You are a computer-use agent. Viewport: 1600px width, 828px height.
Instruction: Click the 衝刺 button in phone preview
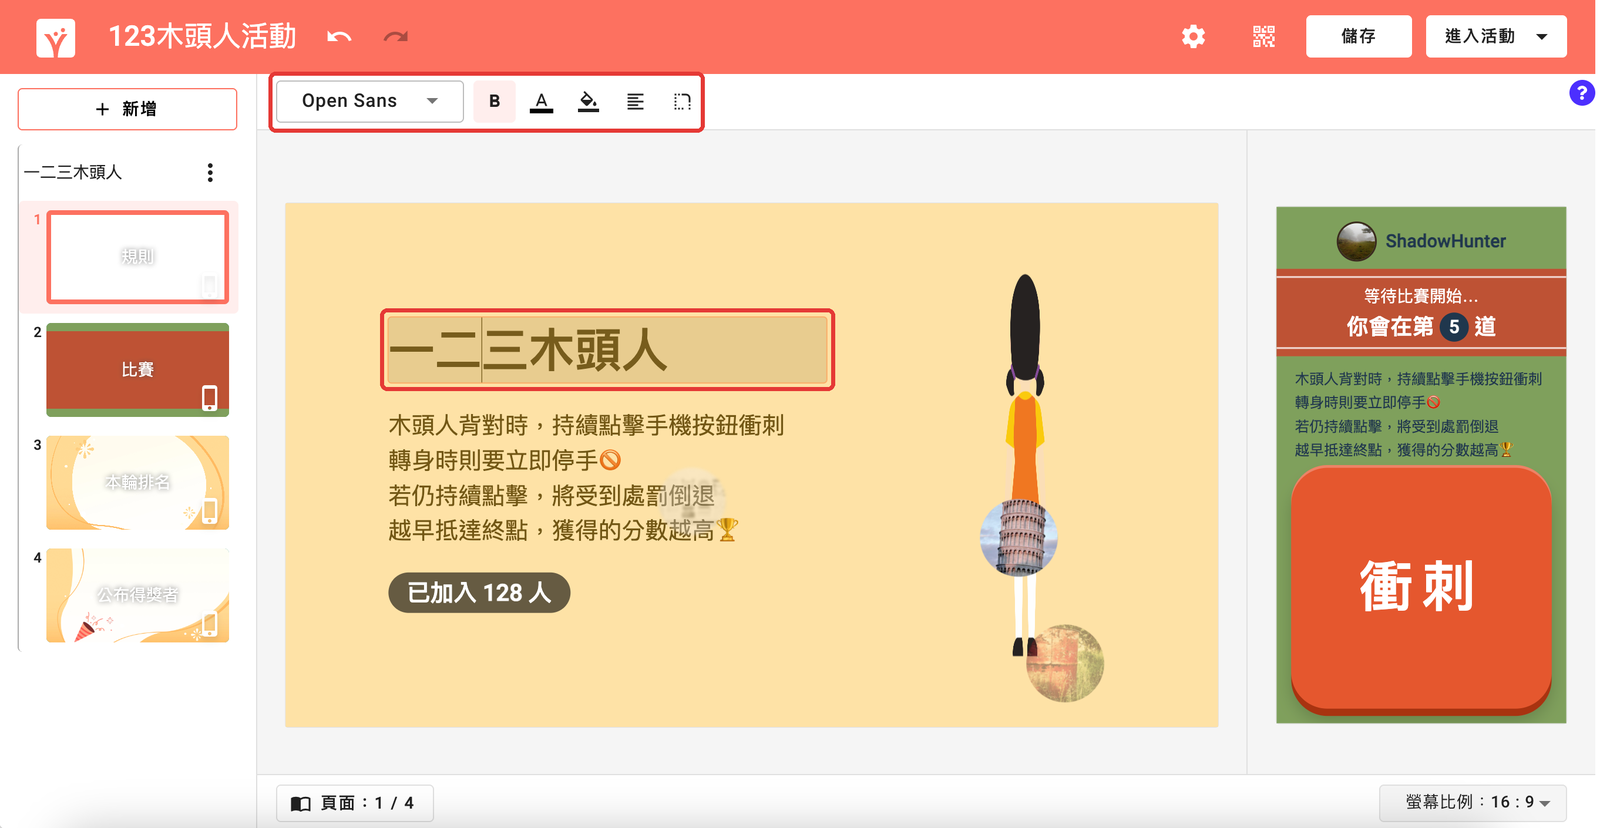pos(1421,589)
